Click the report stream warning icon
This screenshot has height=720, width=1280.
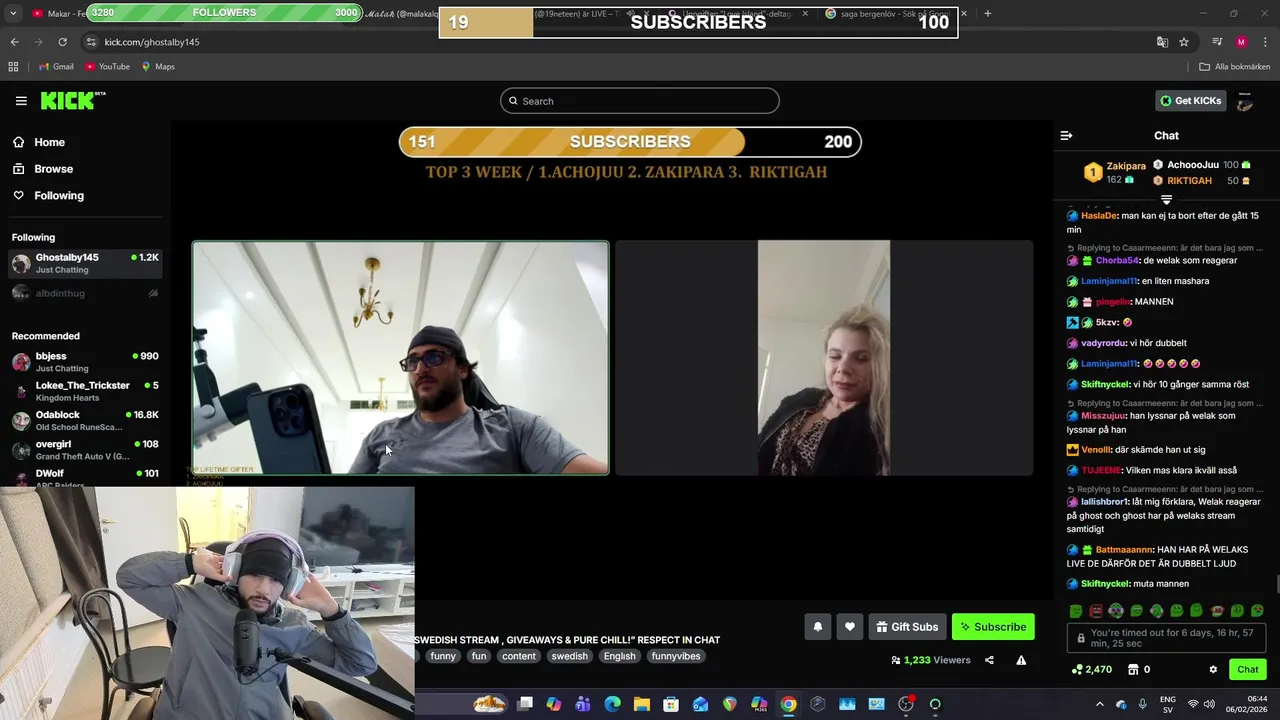pyautogui.click(x=1021, y=660)
